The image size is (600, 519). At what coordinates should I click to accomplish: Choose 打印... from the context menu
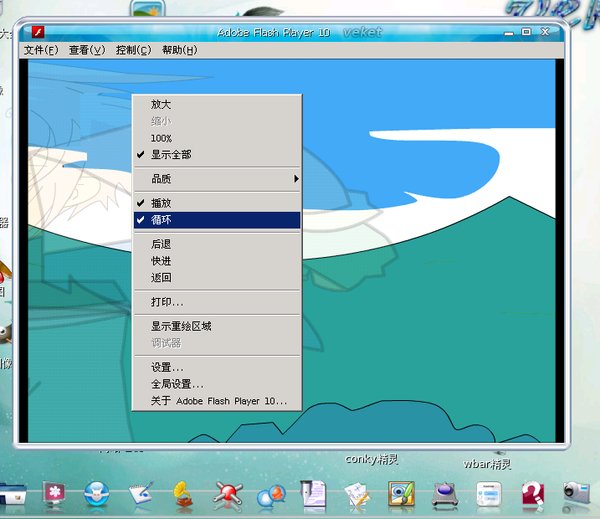click(x=167, y=302)
